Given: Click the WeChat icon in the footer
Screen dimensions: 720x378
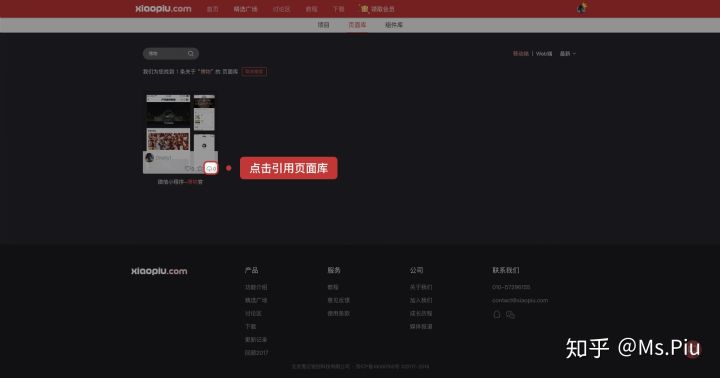Looking at the screenshot, I should point(510,315).
